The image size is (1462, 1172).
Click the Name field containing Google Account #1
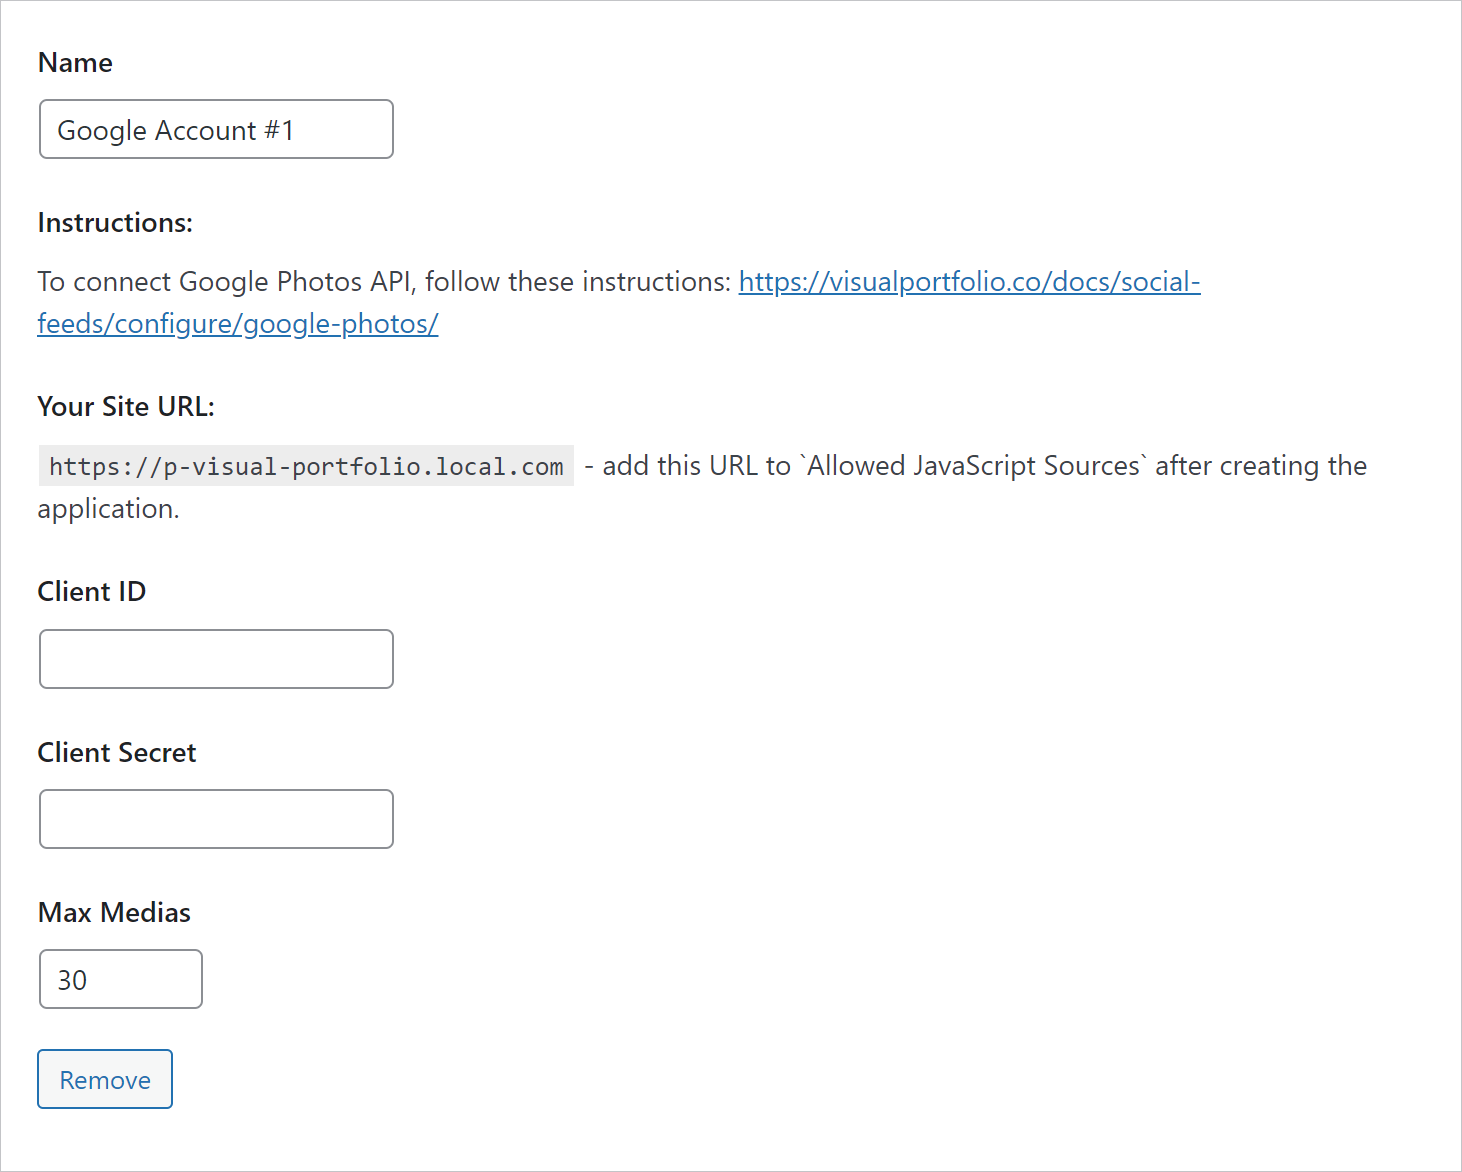coord(216,129)
